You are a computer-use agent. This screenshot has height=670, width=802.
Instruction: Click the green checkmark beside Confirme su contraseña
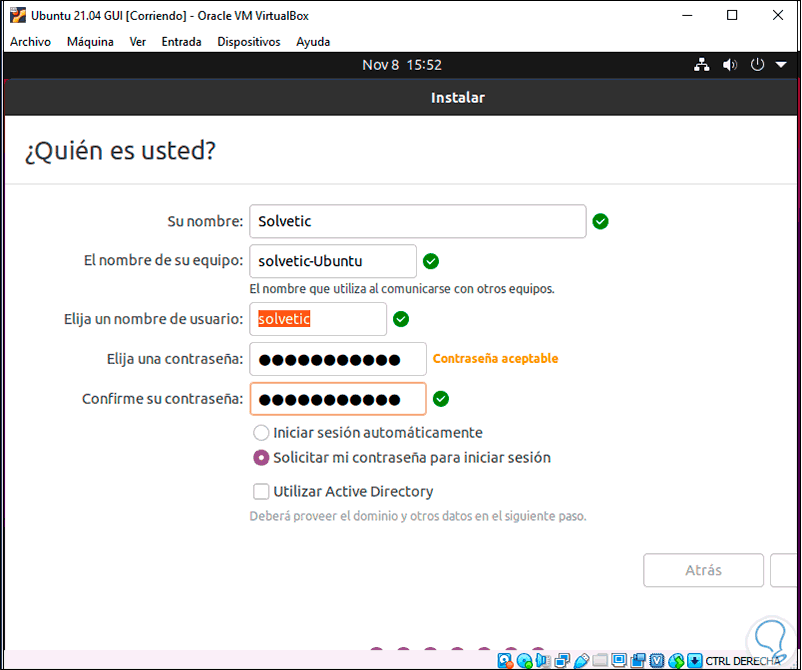[440, 399]
